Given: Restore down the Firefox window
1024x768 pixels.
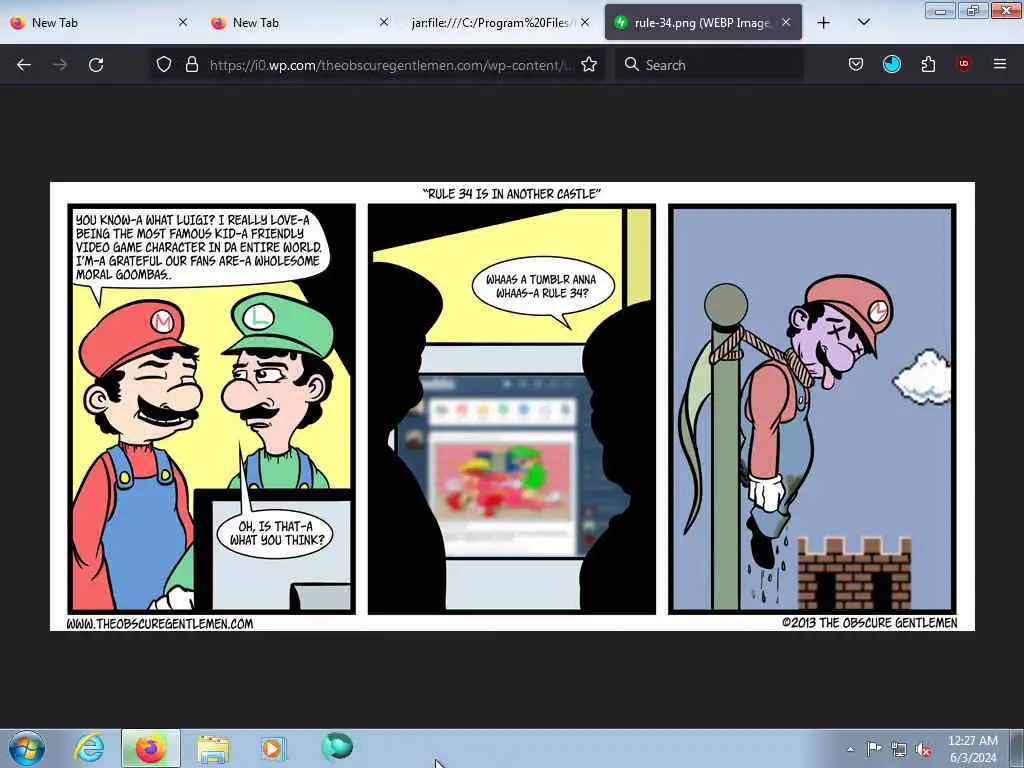Looking at the screenshot, I should pos(972,10).
